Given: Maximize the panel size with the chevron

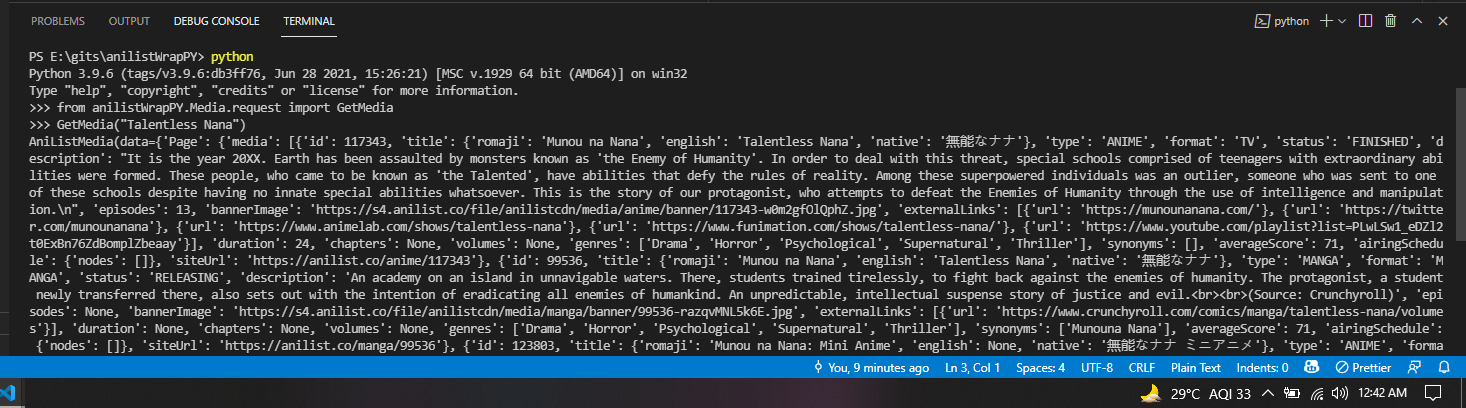Looking at the screenshot, I should coord(1415,20).
